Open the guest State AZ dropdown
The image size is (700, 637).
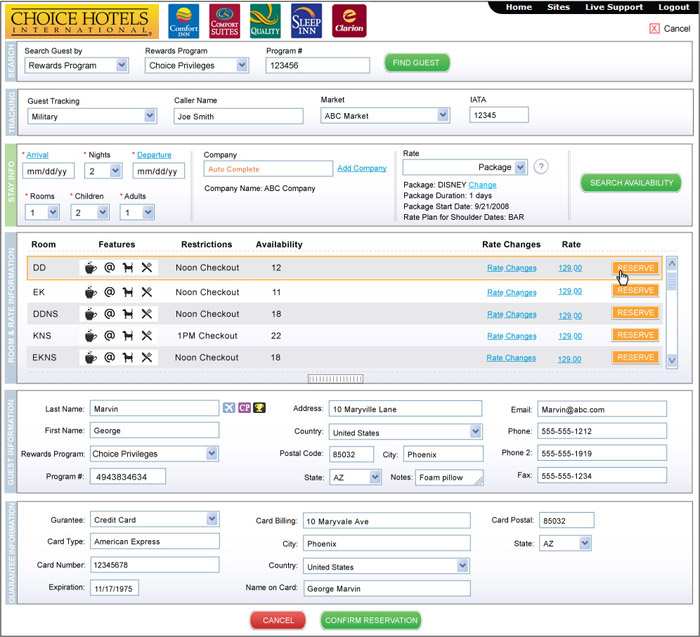point(375,477)
